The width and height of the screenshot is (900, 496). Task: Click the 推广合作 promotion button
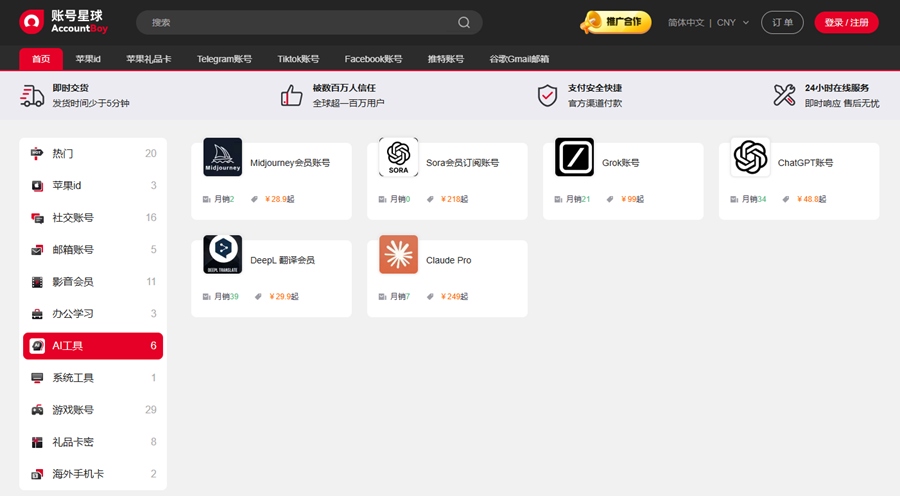pos(616,22)
